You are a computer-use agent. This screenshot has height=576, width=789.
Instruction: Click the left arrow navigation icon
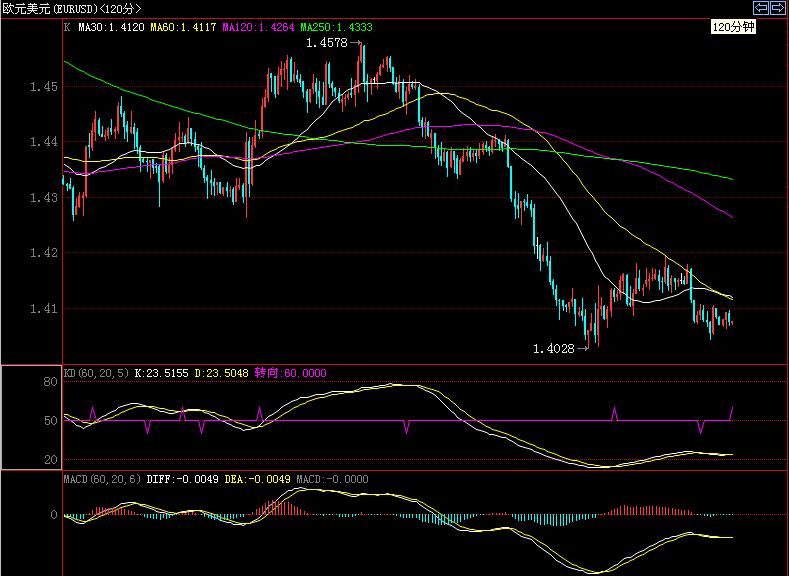pyautogui.click(x=761, y=8)
